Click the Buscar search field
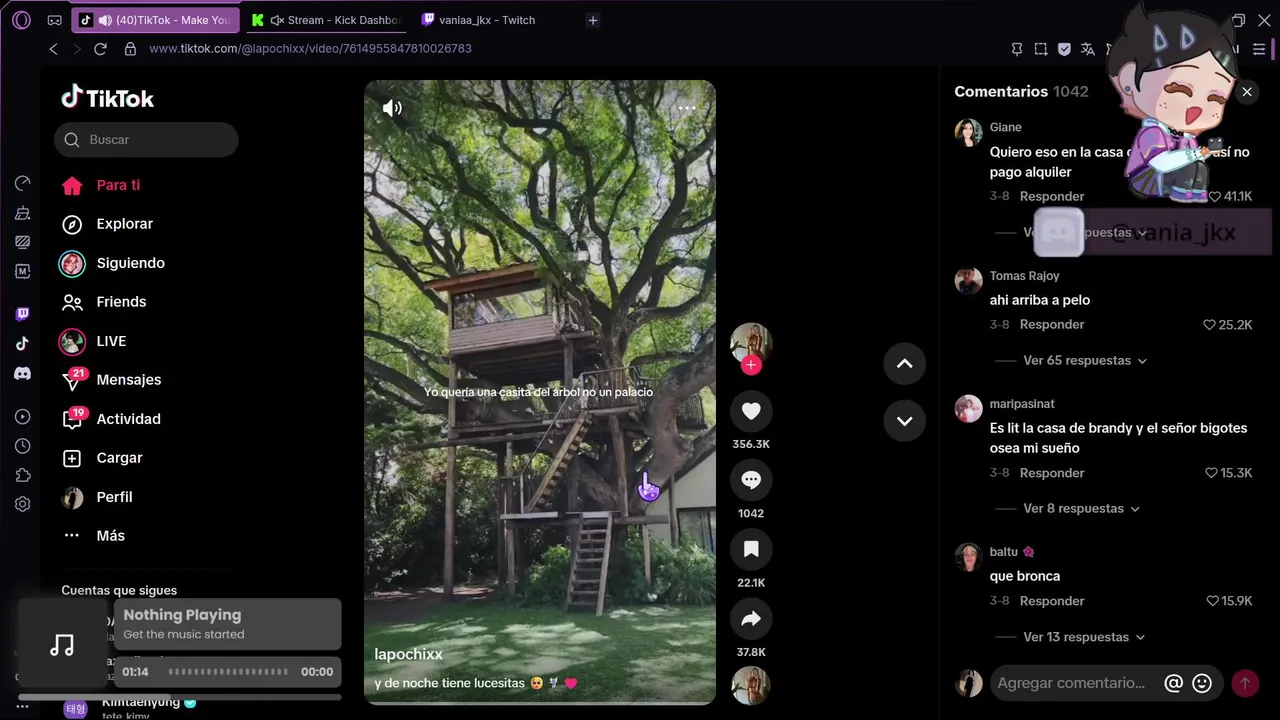This screenshot has height=720, width=1280. click(x=146, y=140)
